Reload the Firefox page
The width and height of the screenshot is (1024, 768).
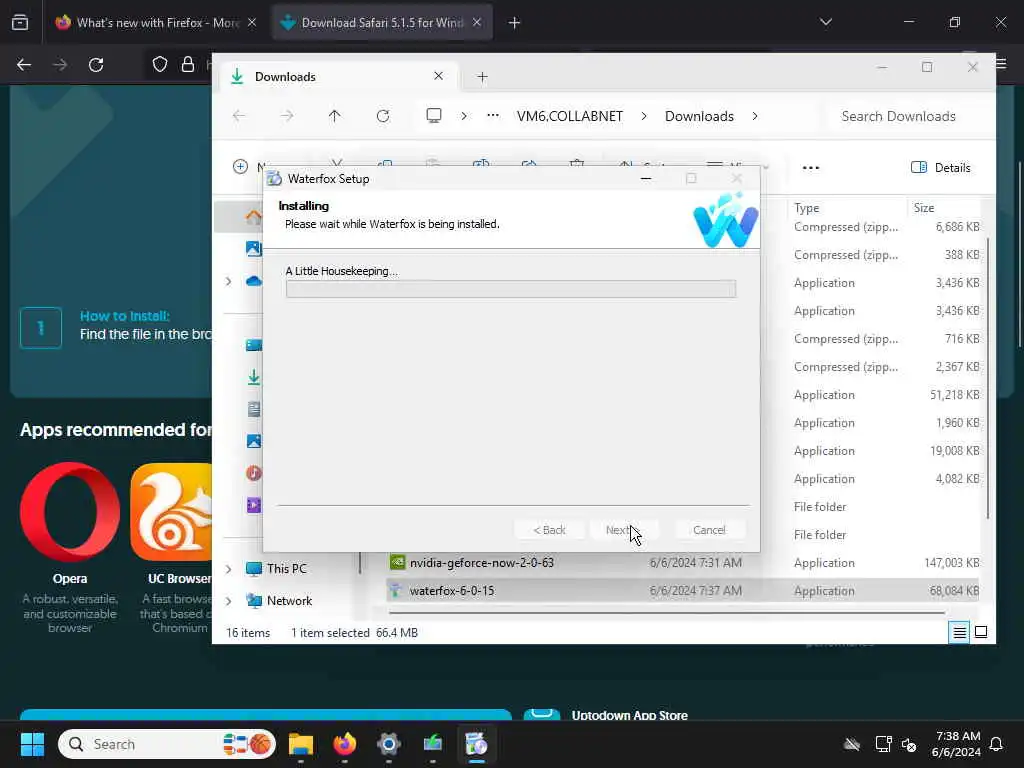click(96, 65)
